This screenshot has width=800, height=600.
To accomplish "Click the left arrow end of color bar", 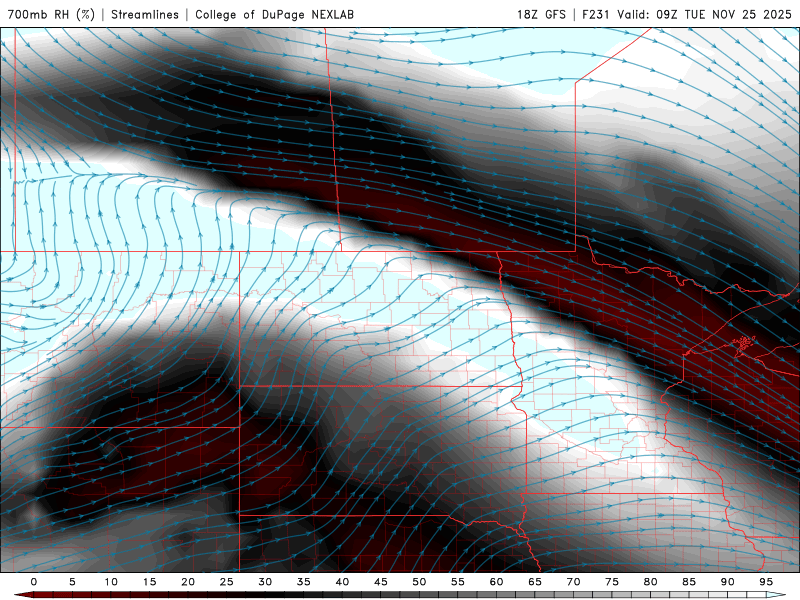I will point(23,595).
